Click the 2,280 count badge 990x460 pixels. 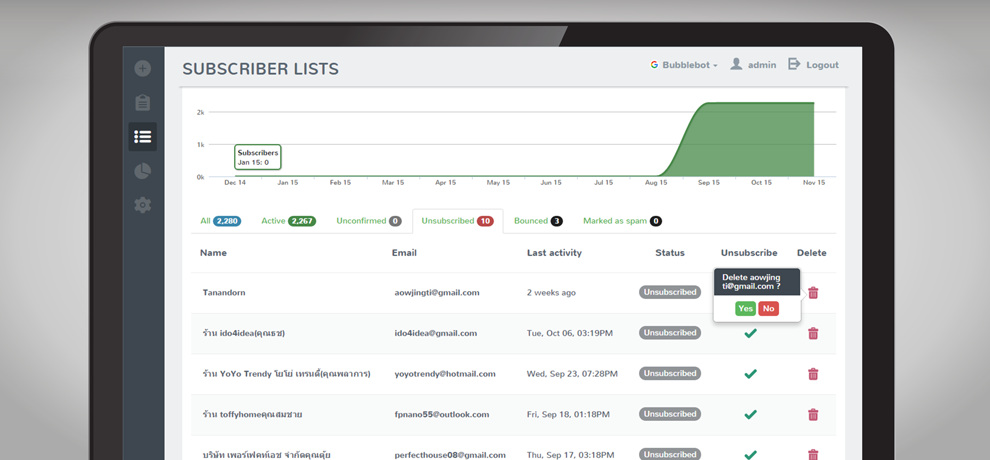(227, 221)
